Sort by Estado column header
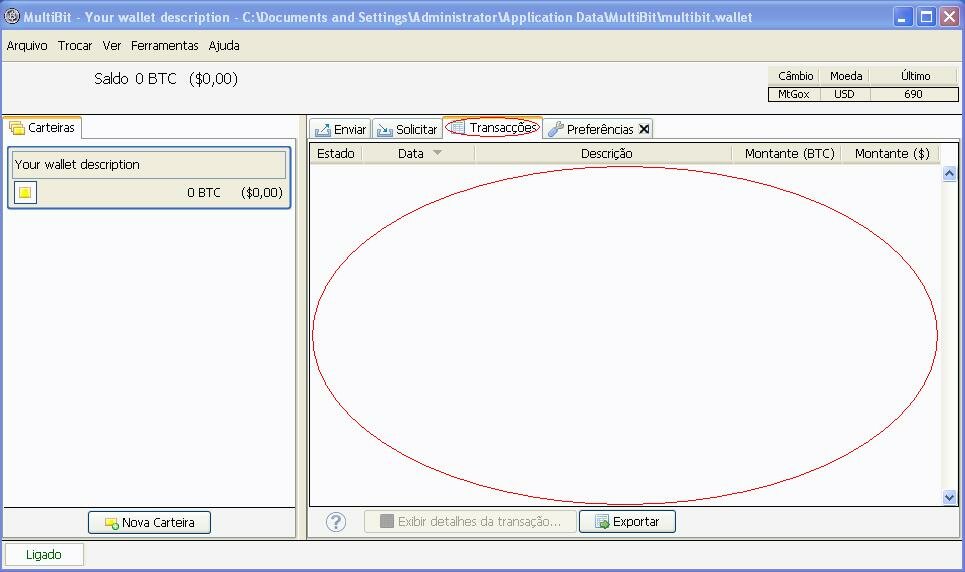965x572 pixels. click(335, 153)
